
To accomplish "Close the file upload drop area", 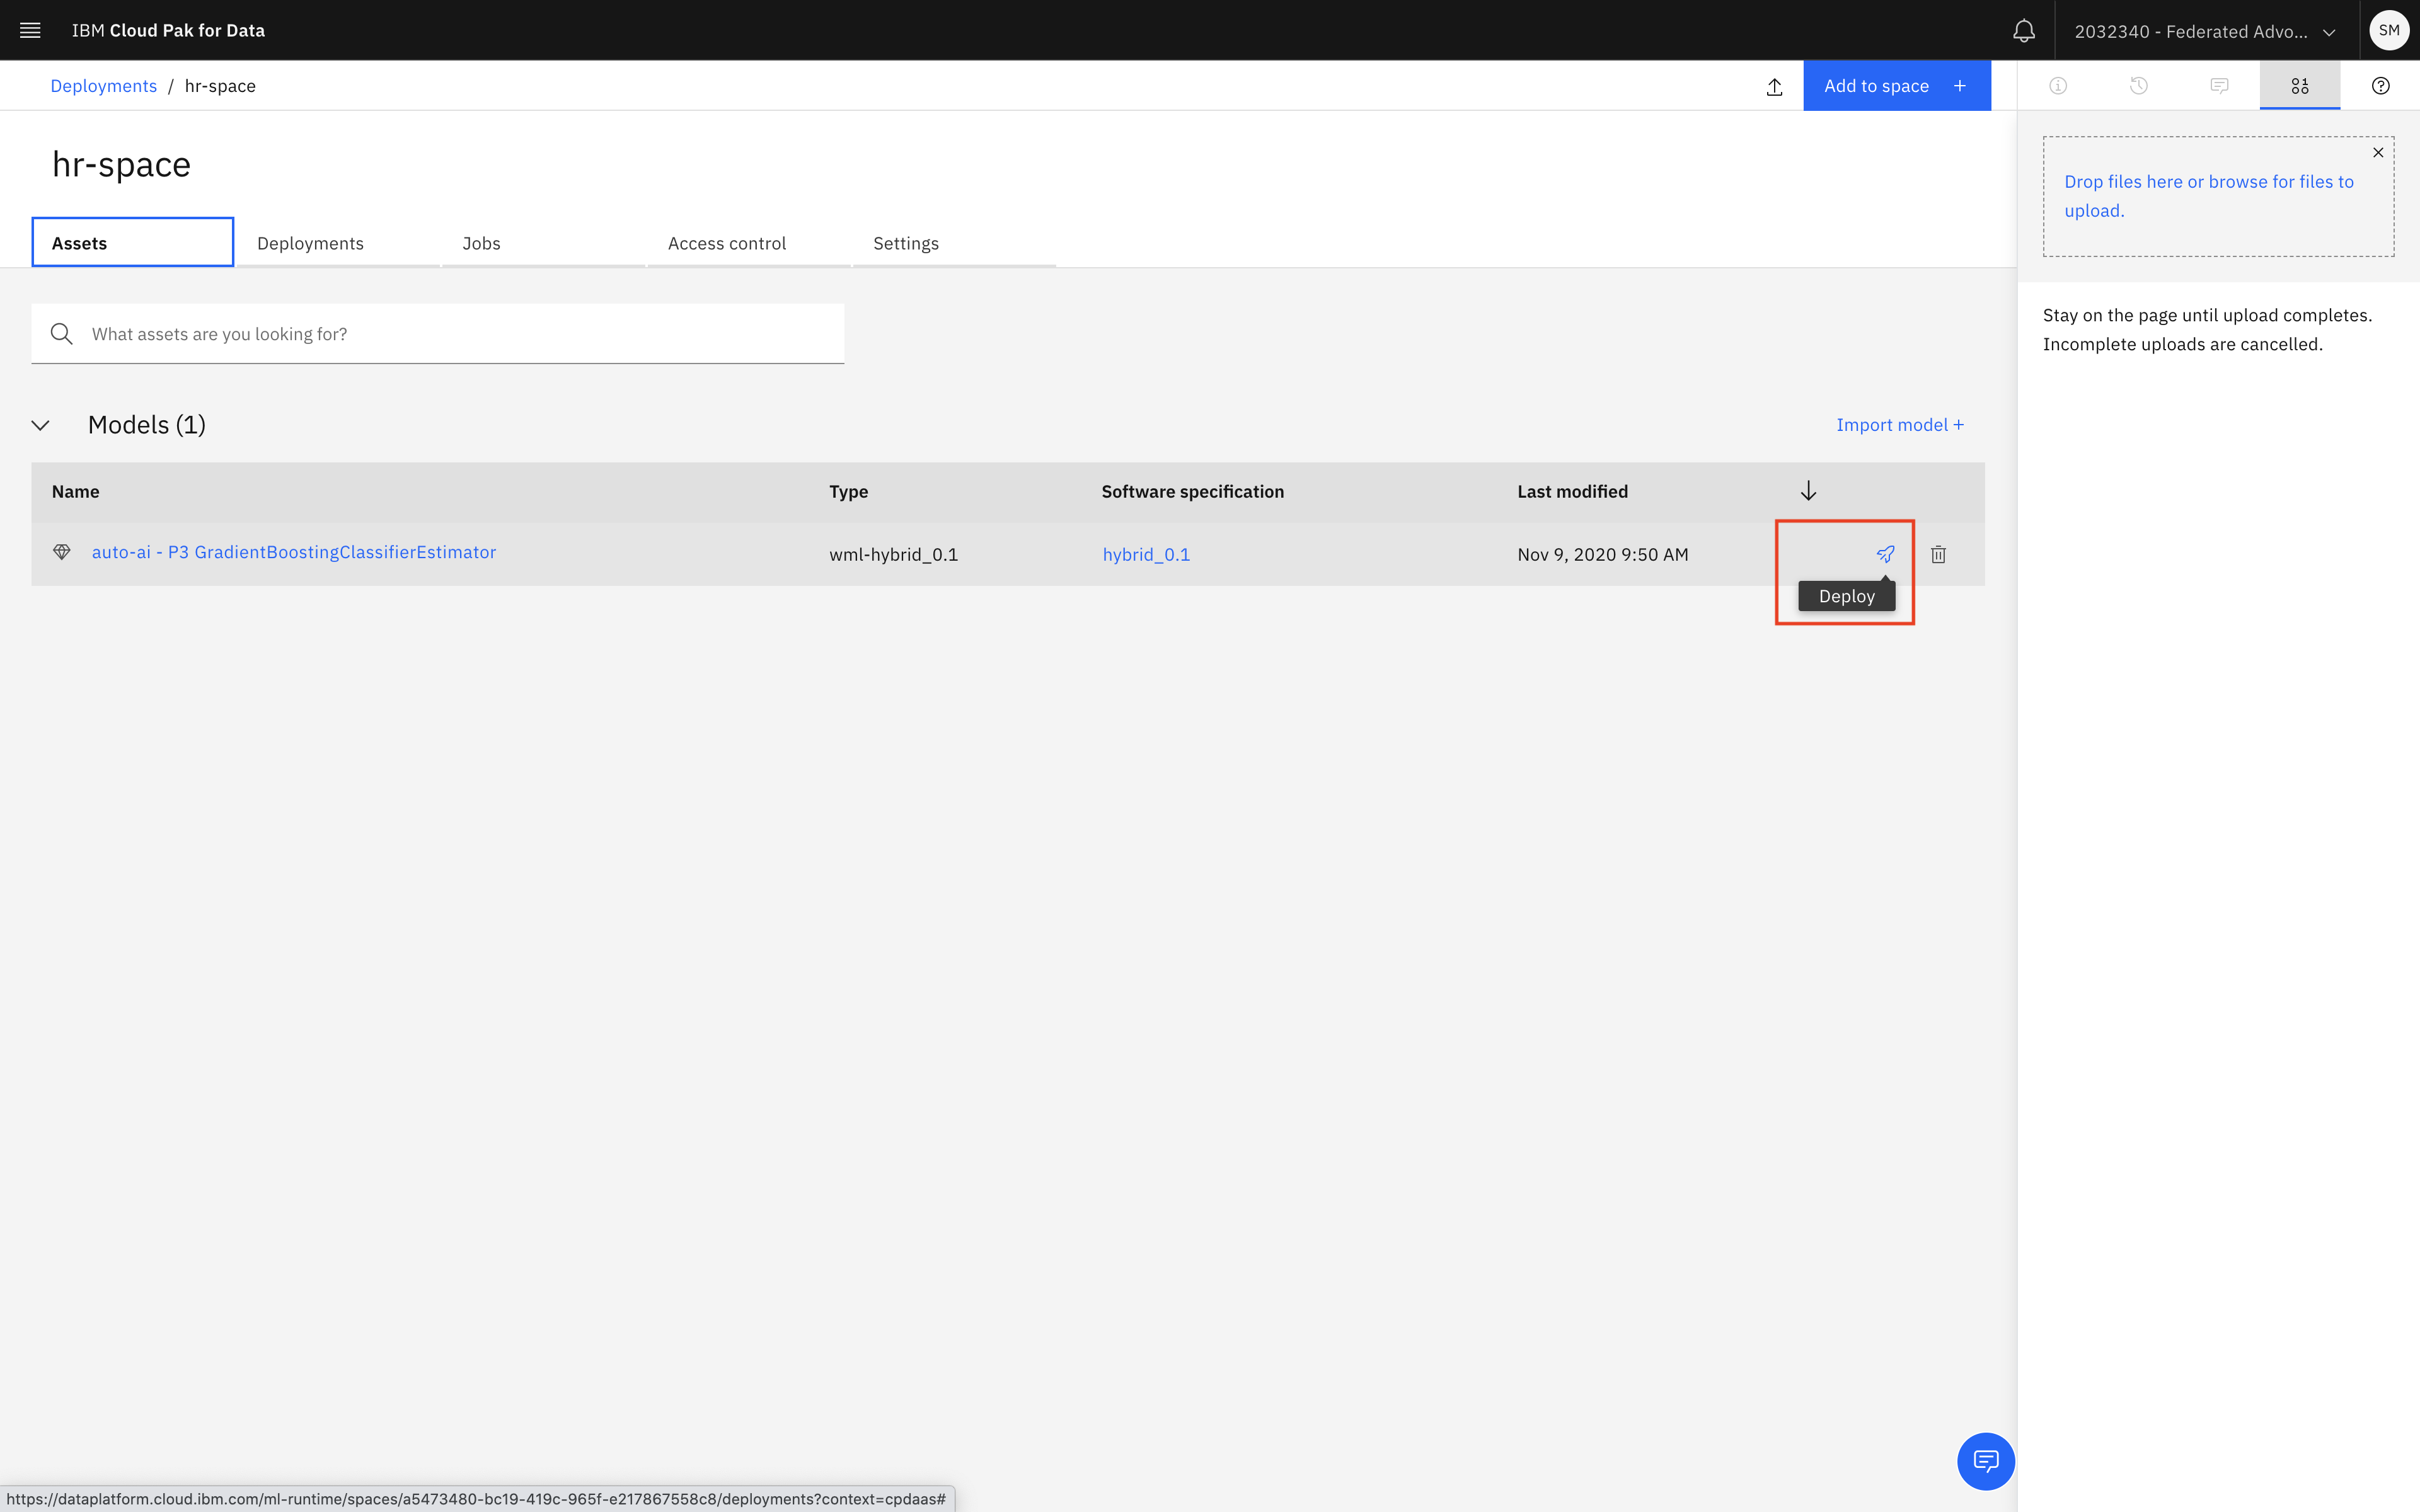I will click(x=2378, y=153).
